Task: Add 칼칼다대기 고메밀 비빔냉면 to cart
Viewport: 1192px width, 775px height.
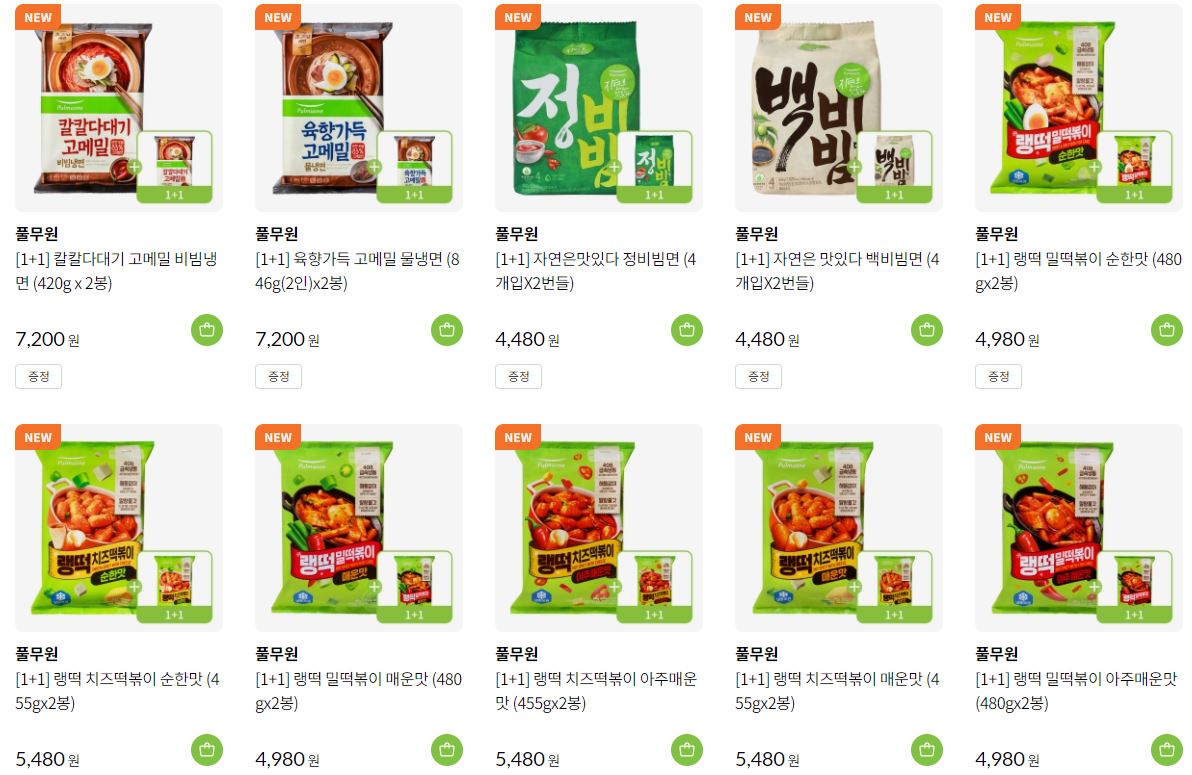Action: pyautogui.click(x=207, y=330)
